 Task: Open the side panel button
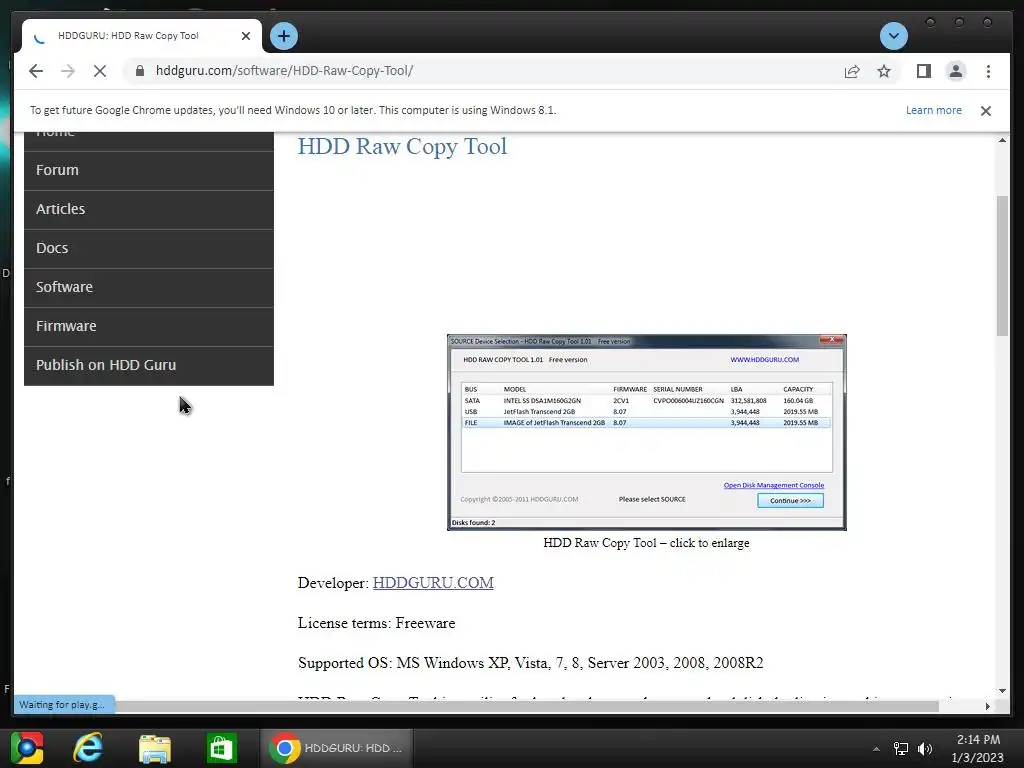pyautogui.click(x=923, y=71)
